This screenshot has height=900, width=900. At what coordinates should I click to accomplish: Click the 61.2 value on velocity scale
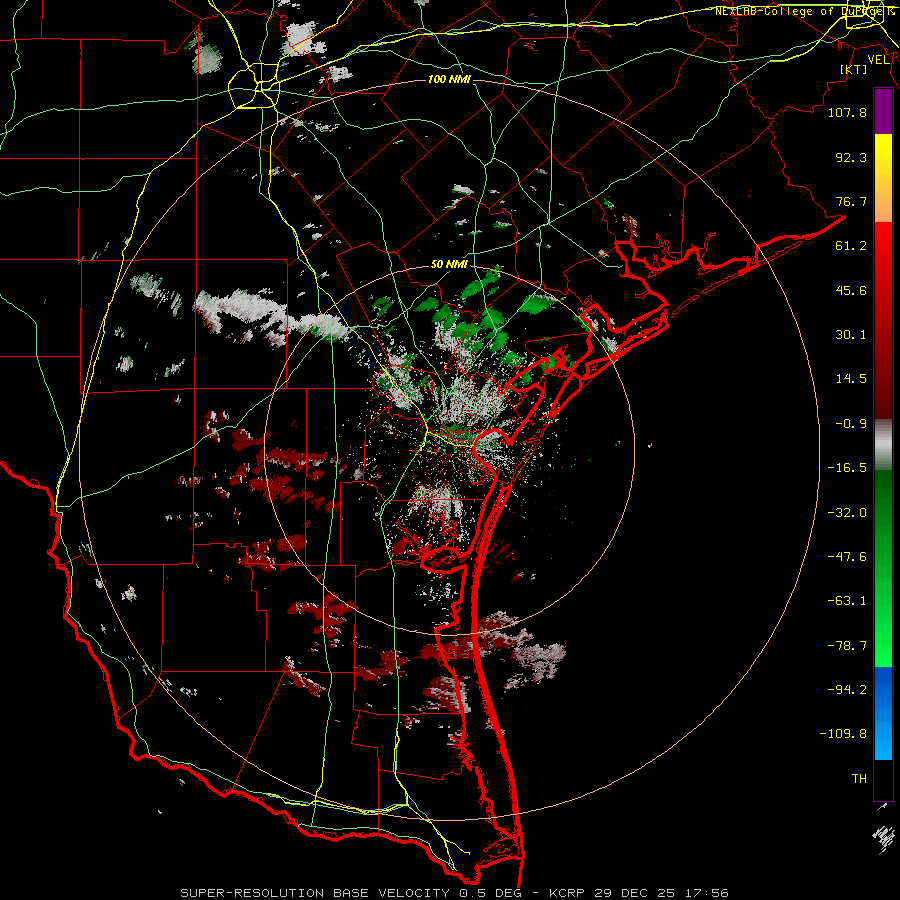pyautogui.click(x=851, y=246)
